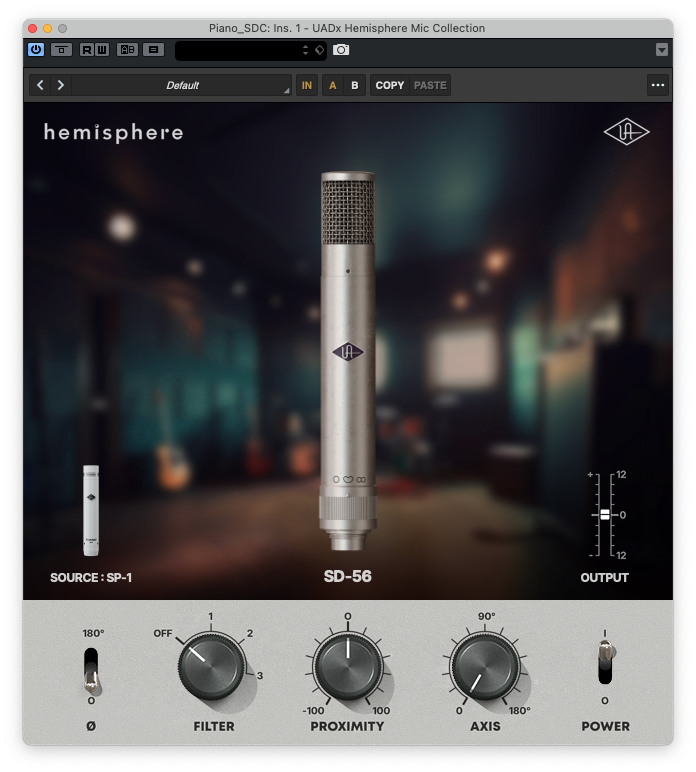Click the 180° axis label
This screenshot has height=772, width=696.
coord(520,710)
